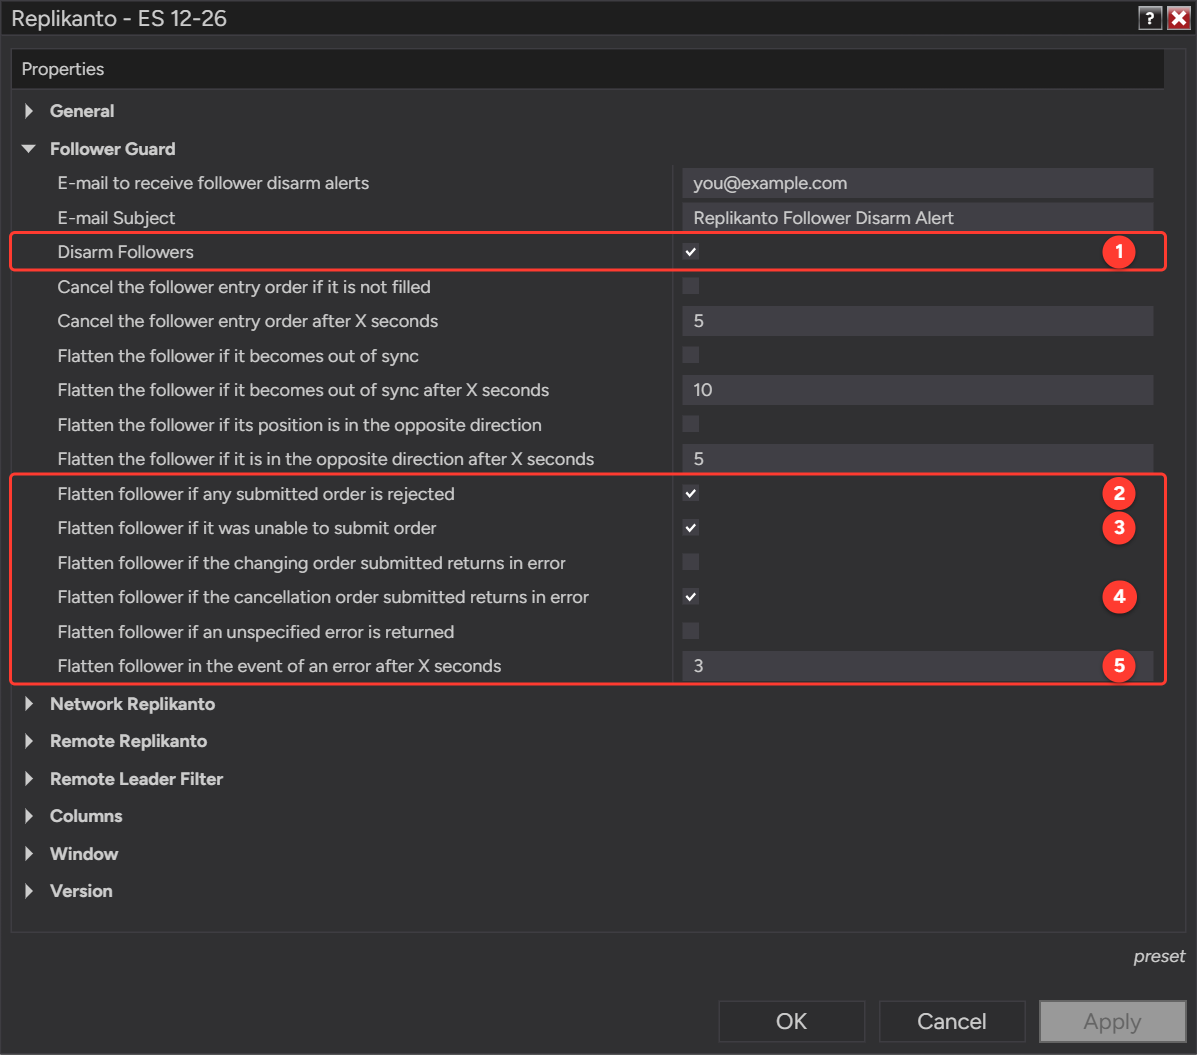1197x1055 pixels.
Task: Edit opposite direction after X seconds value
Action: coord(918,459)
